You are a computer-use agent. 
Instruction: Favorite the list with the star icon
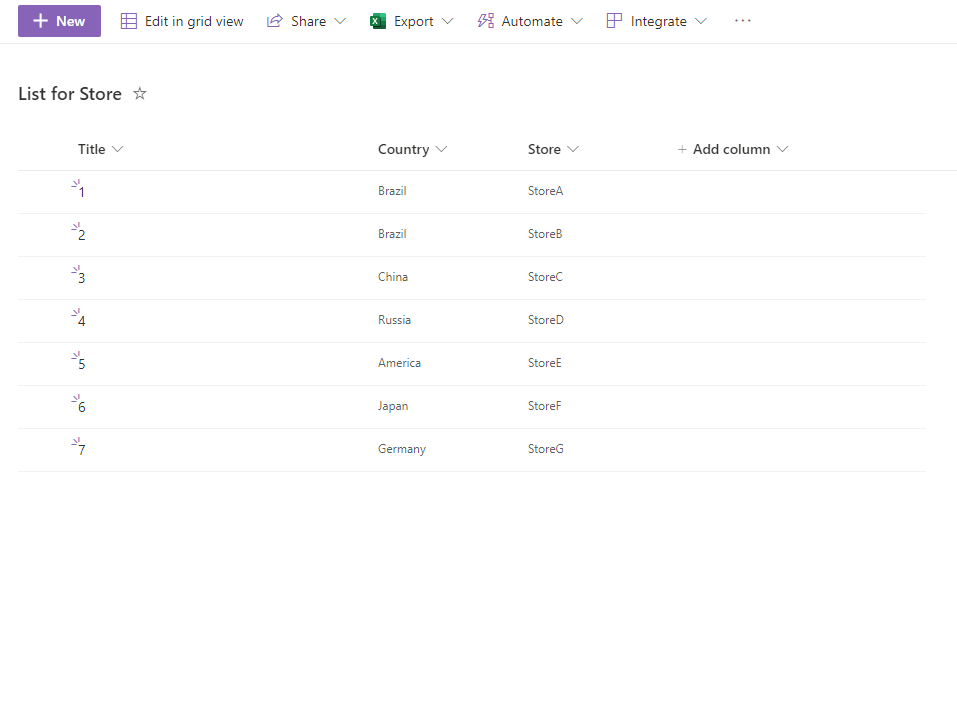pos(140,93)
